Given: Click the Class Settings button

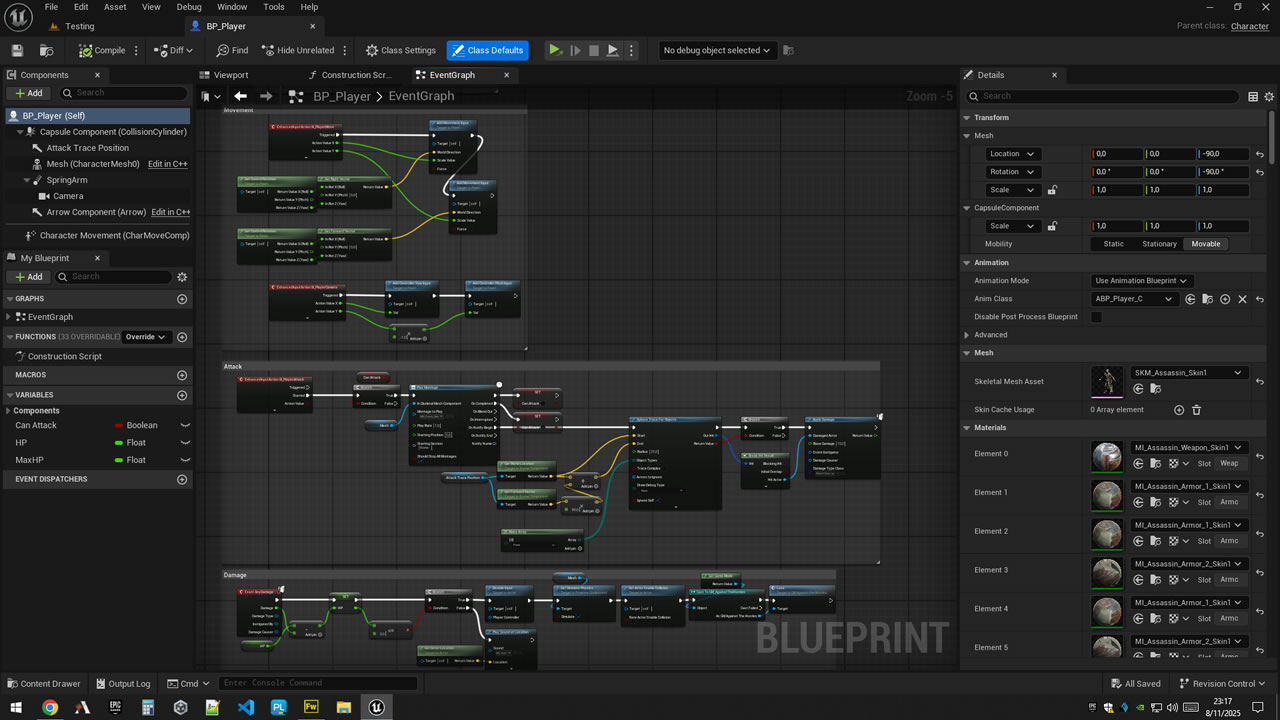Looking at the screenshot, I should click(x=401, y=50).
